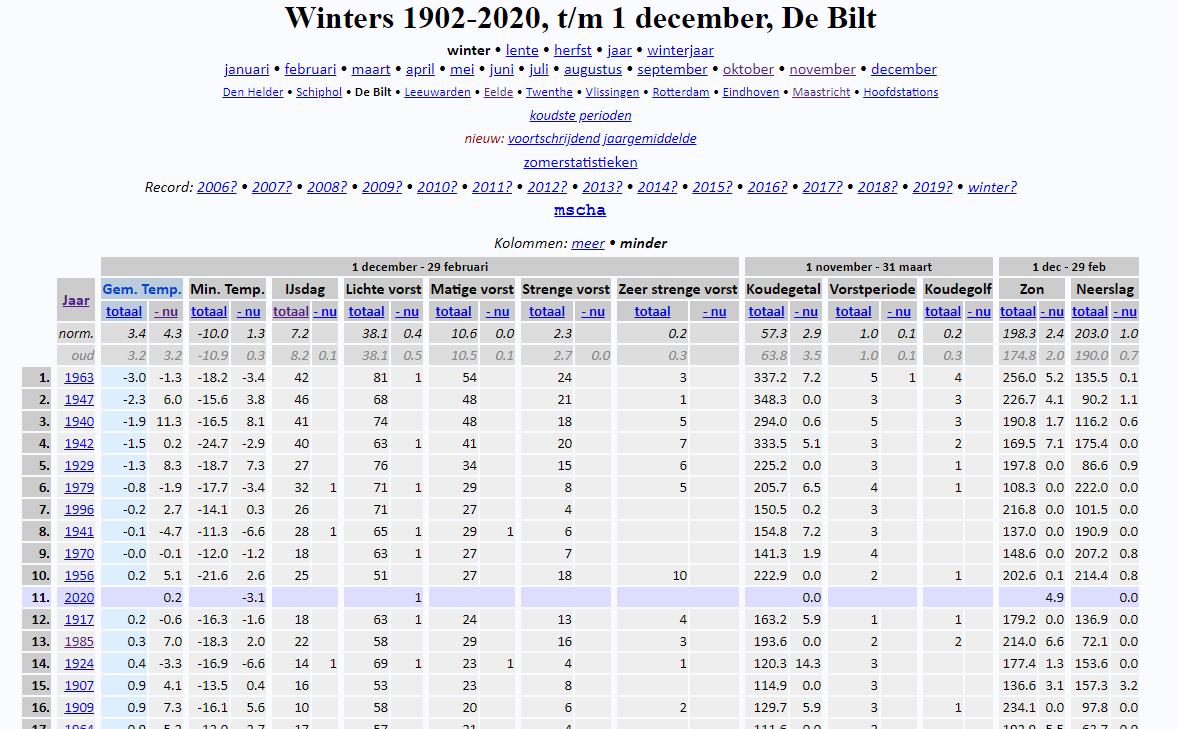Sort by Zeer strenge vorst totaal
This screenshot has width=1178, height=729.
point(652,311)
